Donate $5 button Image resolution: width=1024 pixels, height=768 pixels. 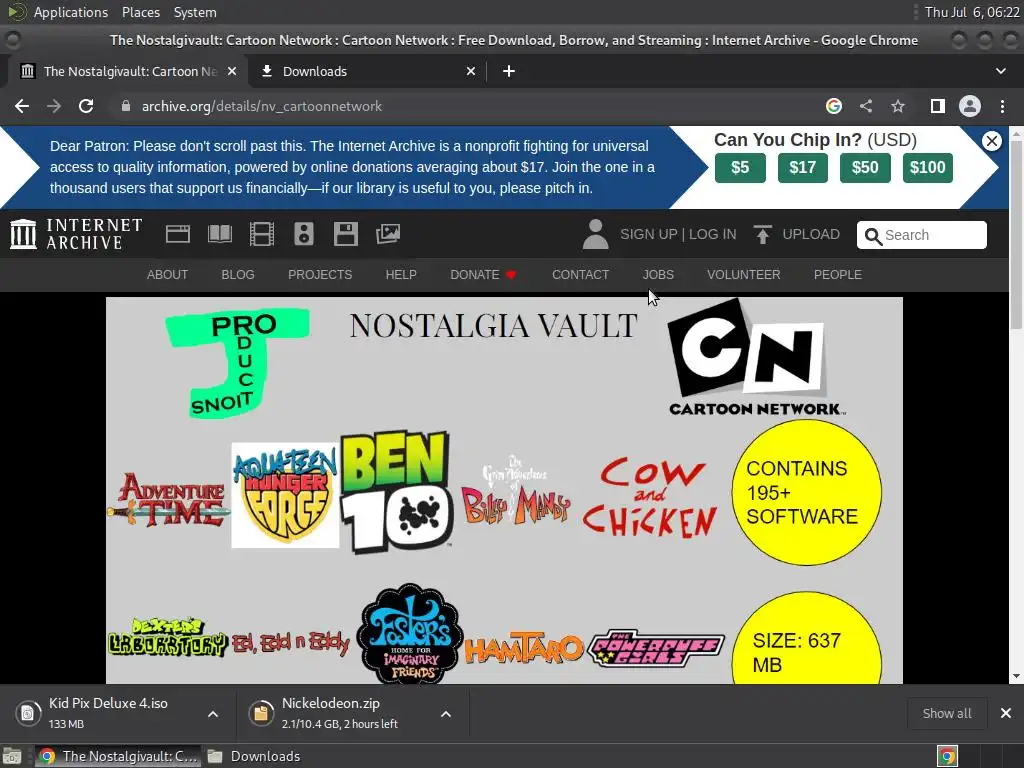tap(740, 168)
